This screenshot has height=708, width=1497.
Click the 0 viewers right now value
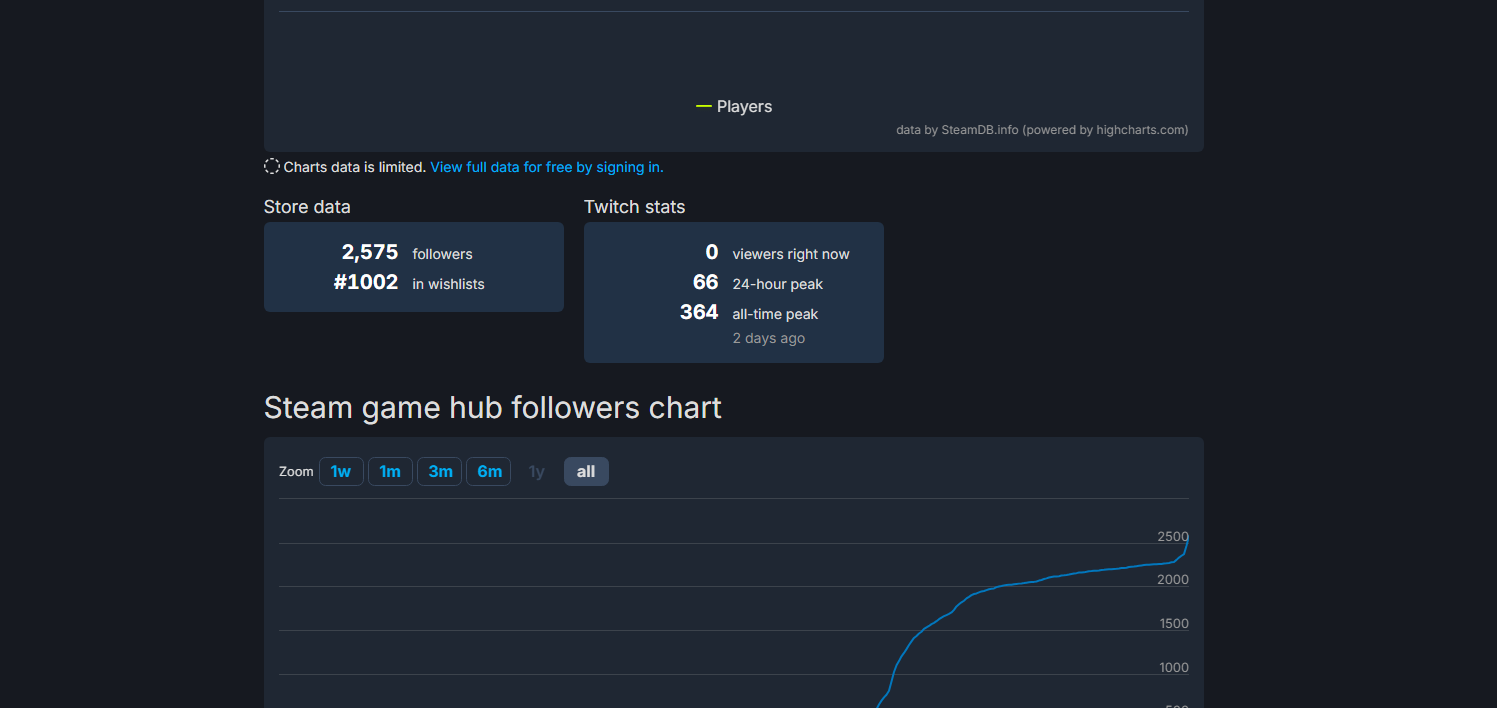711,253
